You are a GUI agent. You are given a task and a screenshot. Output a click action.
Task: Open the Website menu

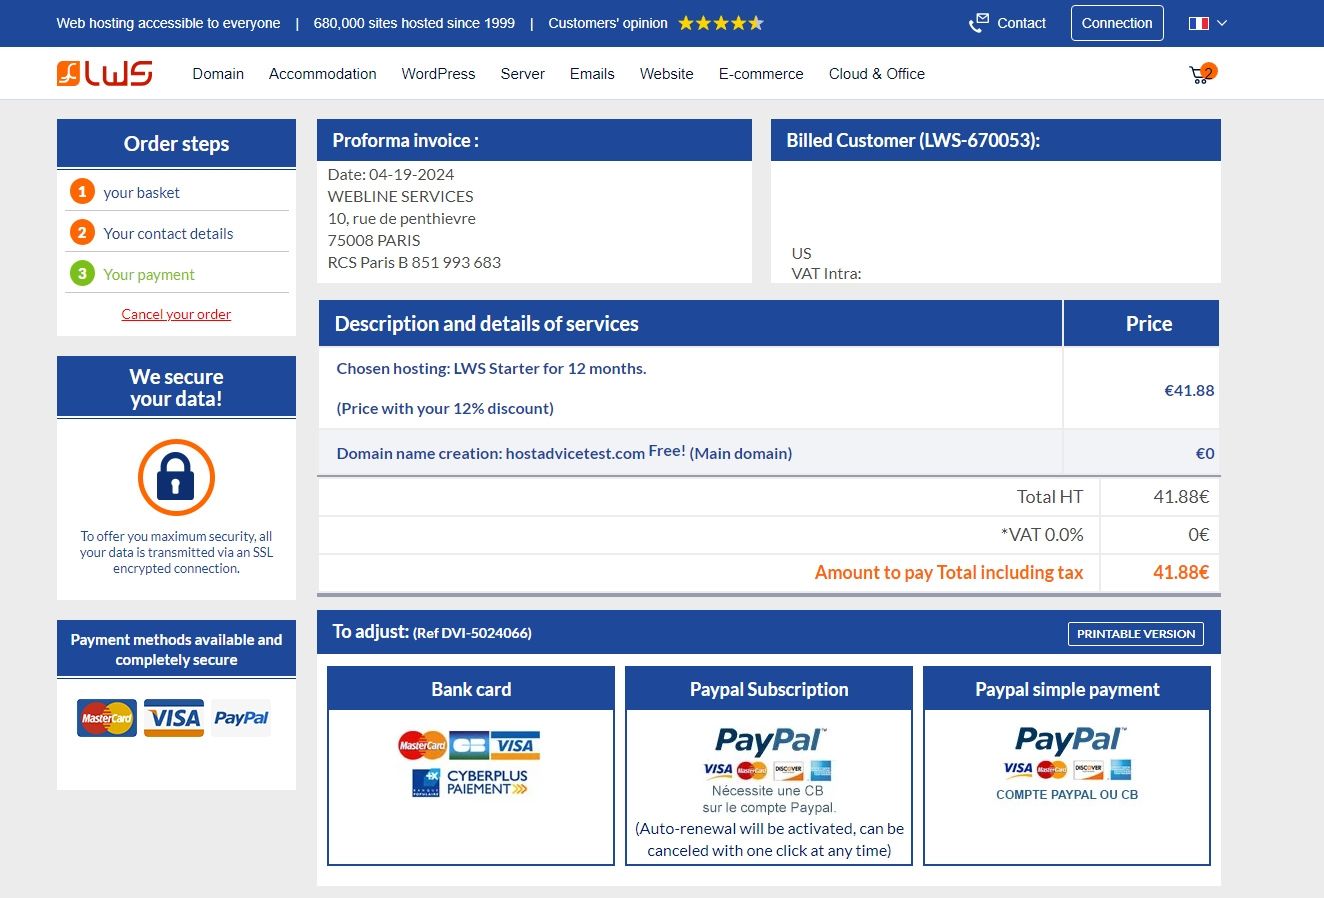[667, 74]
